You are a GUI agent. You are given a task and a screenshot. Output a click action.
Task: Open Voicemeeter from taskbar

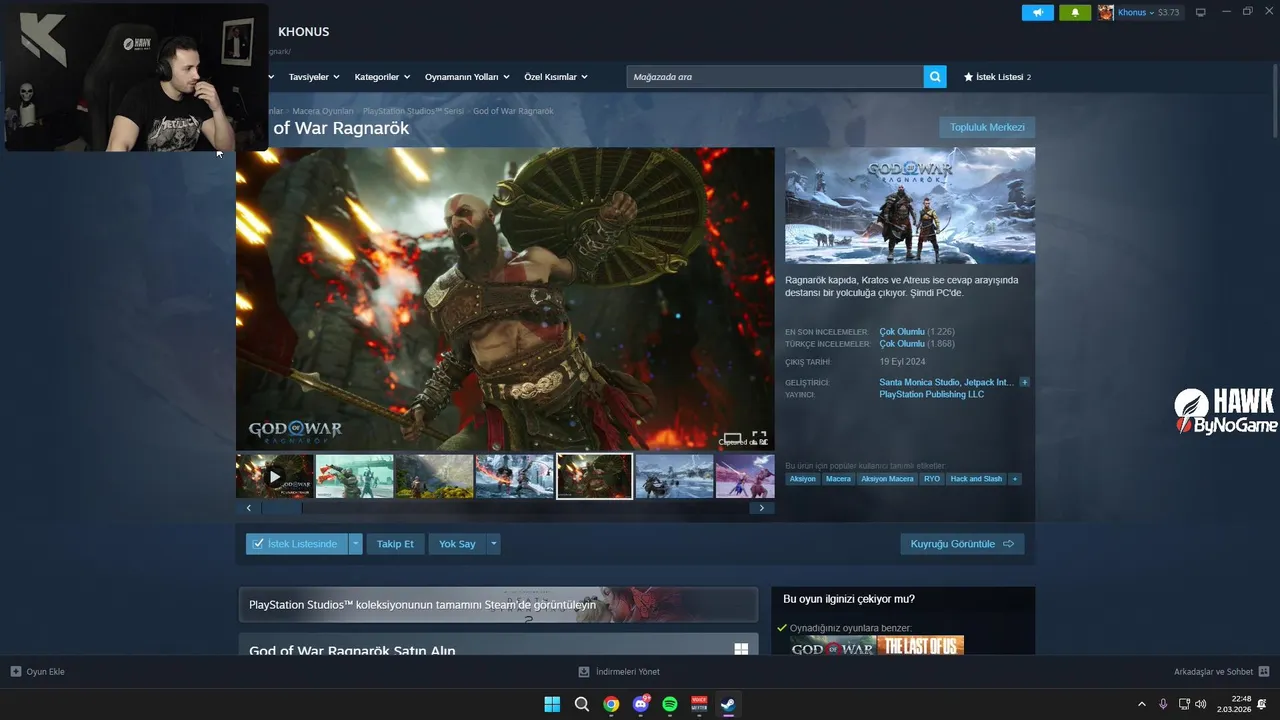point(699,704)
